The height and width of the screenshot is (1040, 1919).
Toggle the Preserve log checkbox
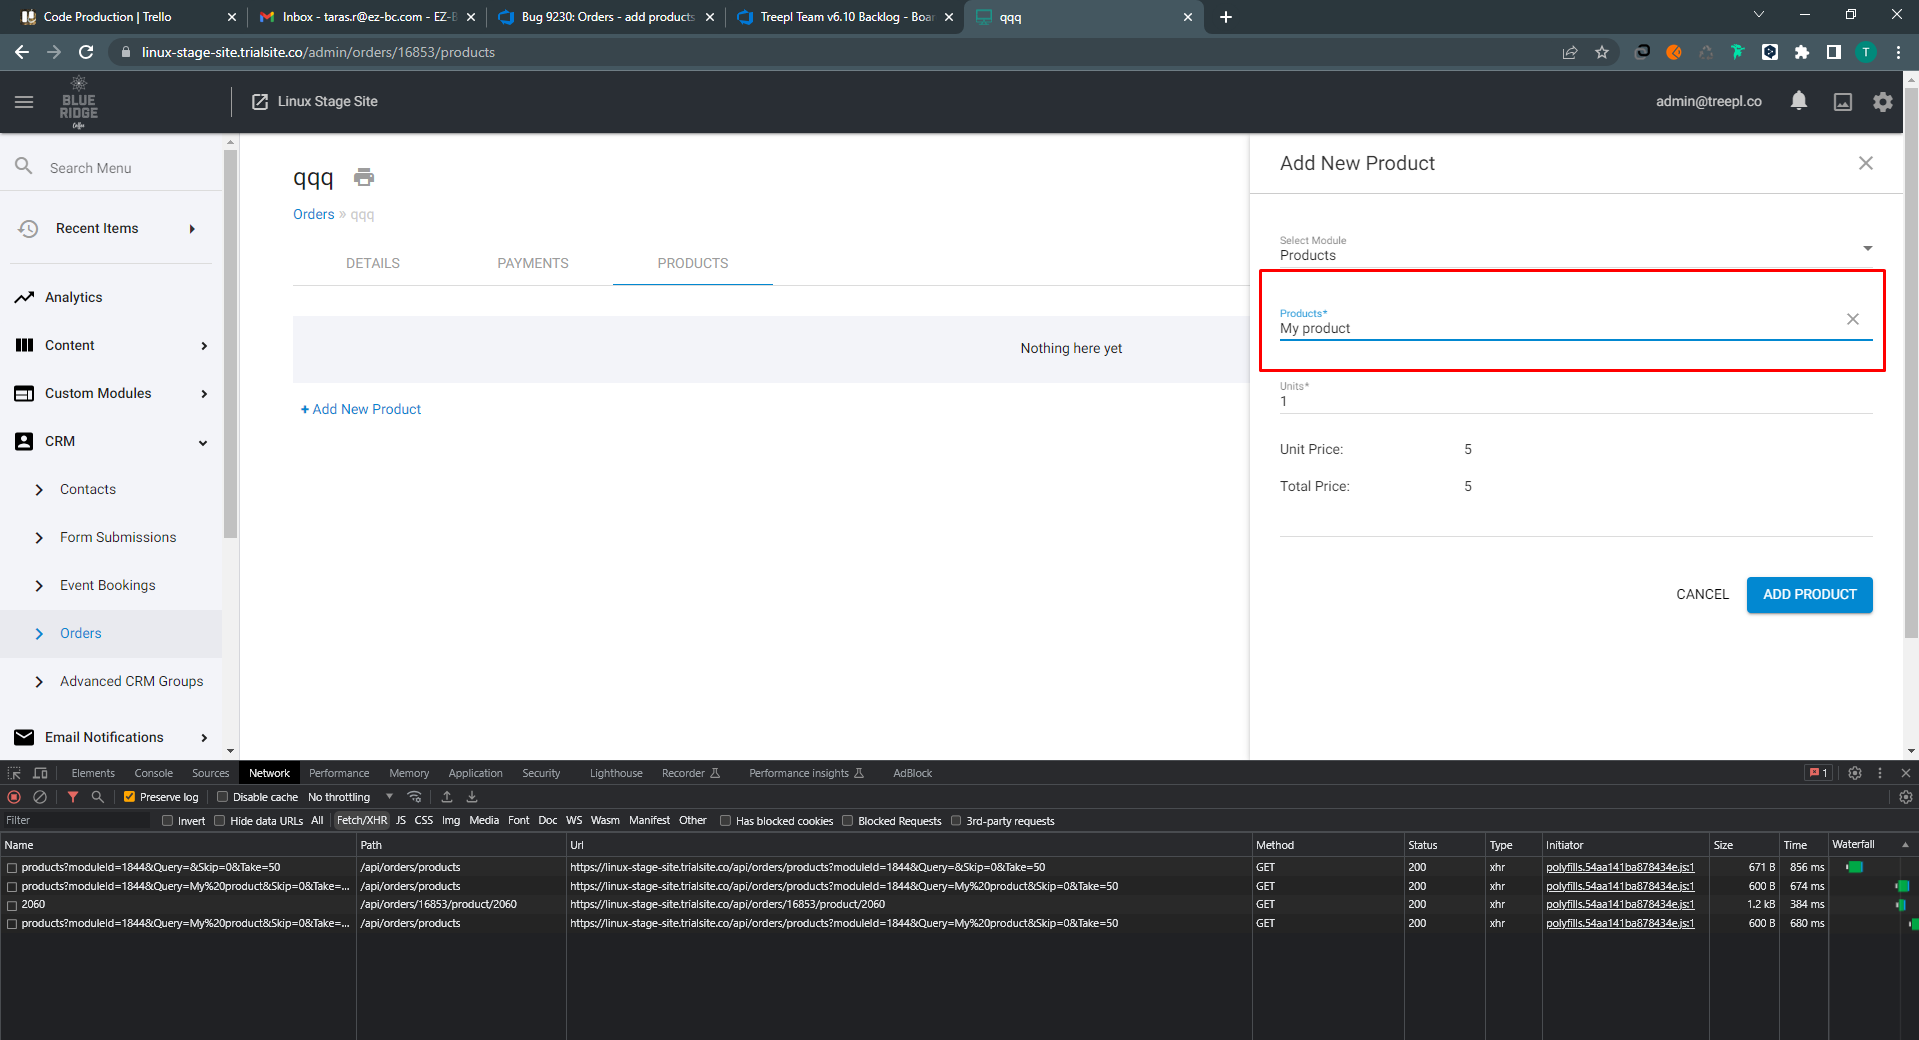coord(129,797)
